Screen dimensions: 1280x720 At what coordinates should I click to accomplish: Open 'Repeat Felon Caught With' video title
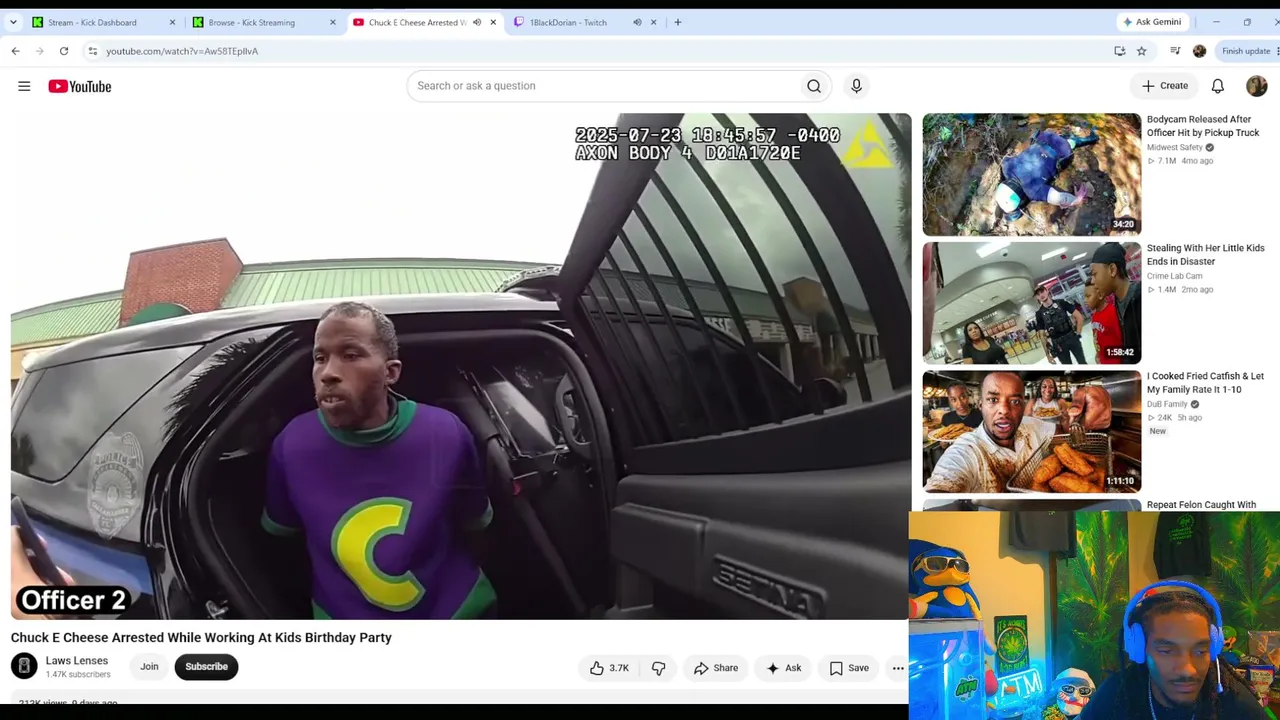click(x=1201, y=505)
